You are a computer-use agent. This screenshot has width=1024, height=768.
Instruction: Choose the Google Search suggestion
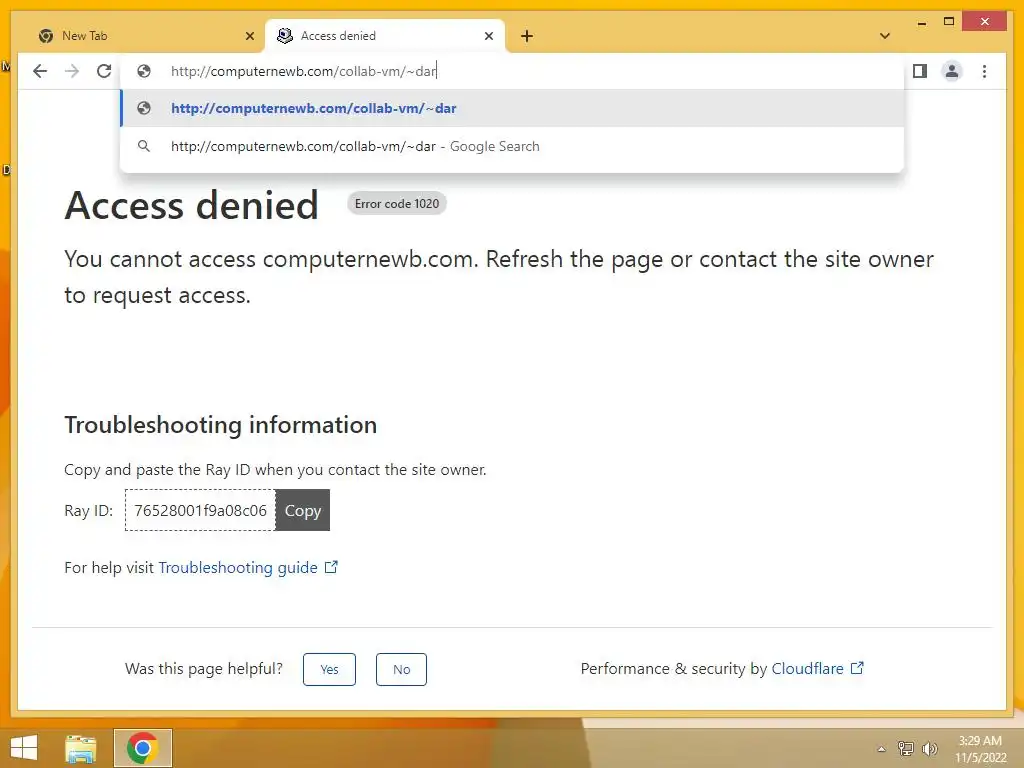[x=512, y=146]
